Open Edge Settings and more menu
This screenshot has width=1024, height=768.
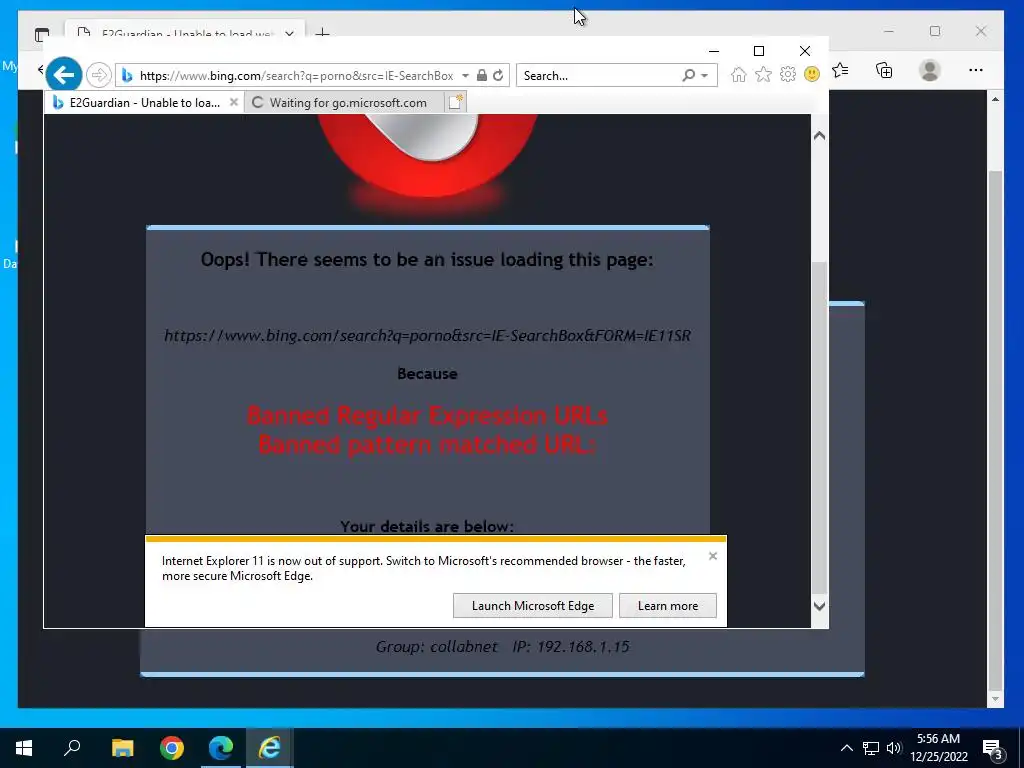point(976,70)
